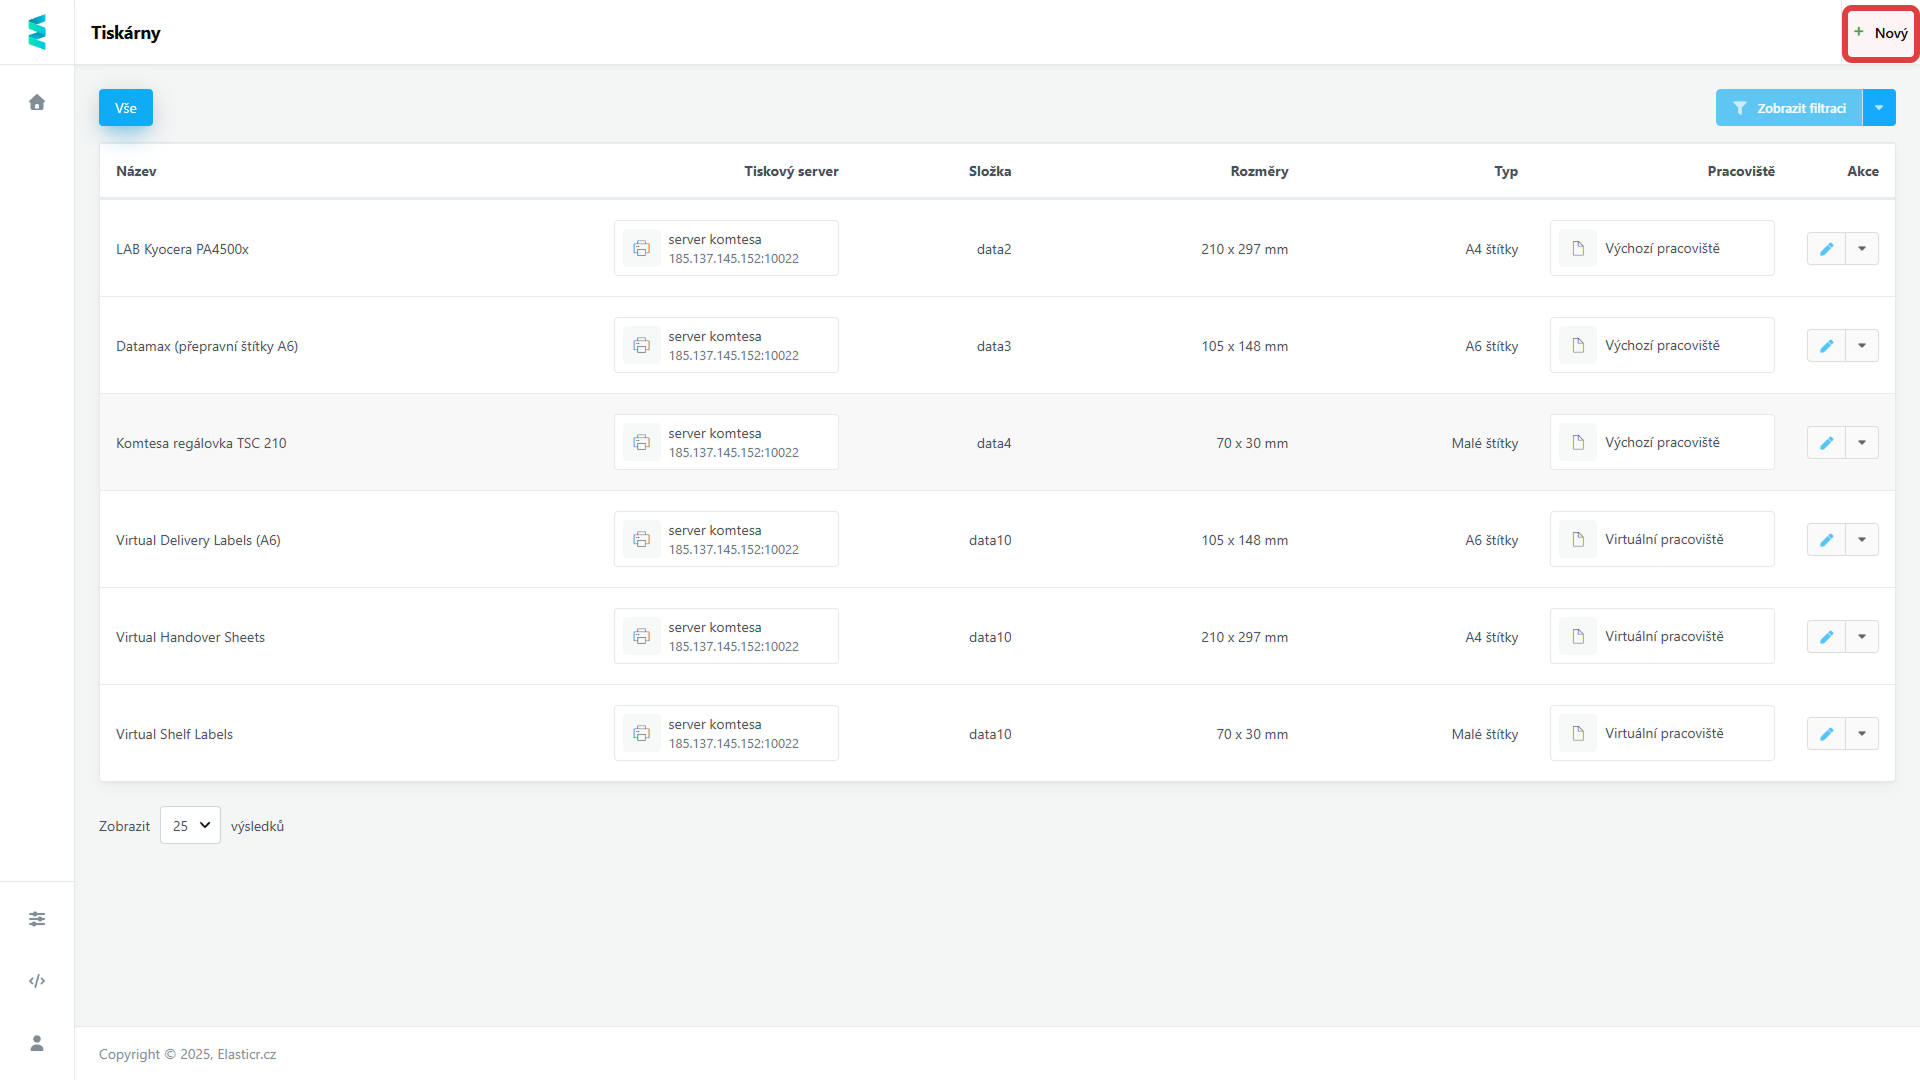The height and width of the screenshot is (1080, 1920).
Task: Open the results per page selector
Action: coord(190,826)
